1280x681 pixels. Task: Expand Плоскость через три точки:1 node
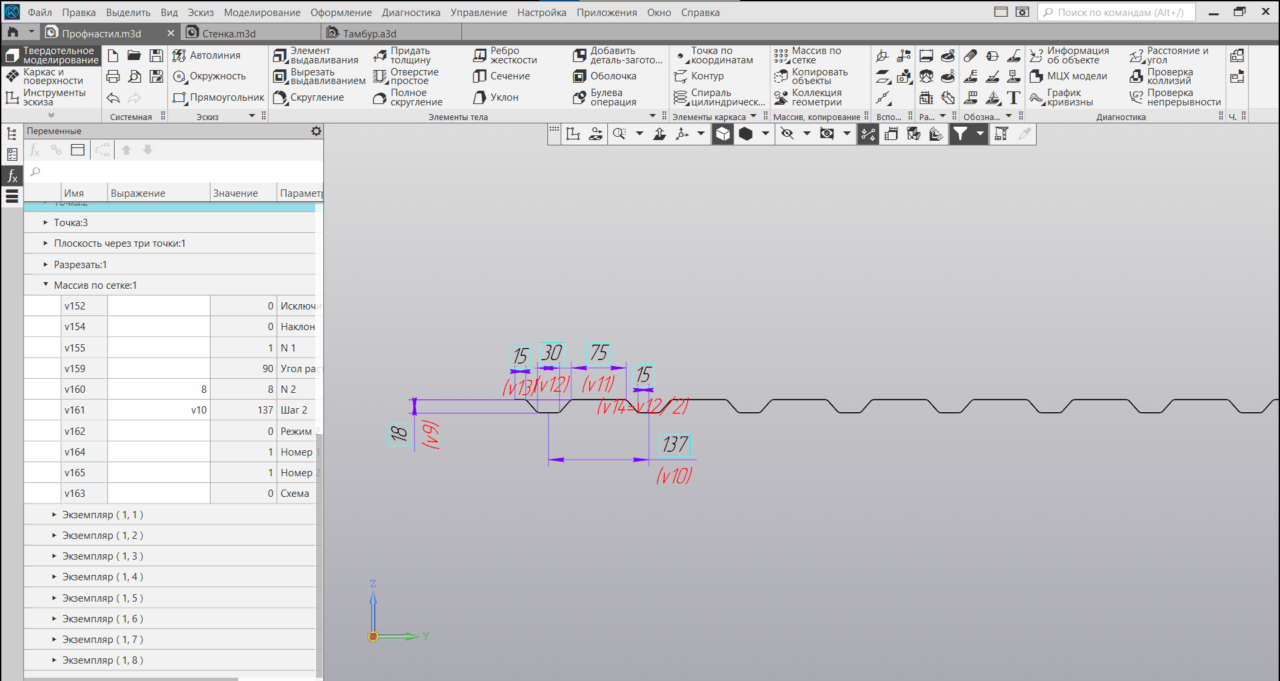(x=46, y=243)
